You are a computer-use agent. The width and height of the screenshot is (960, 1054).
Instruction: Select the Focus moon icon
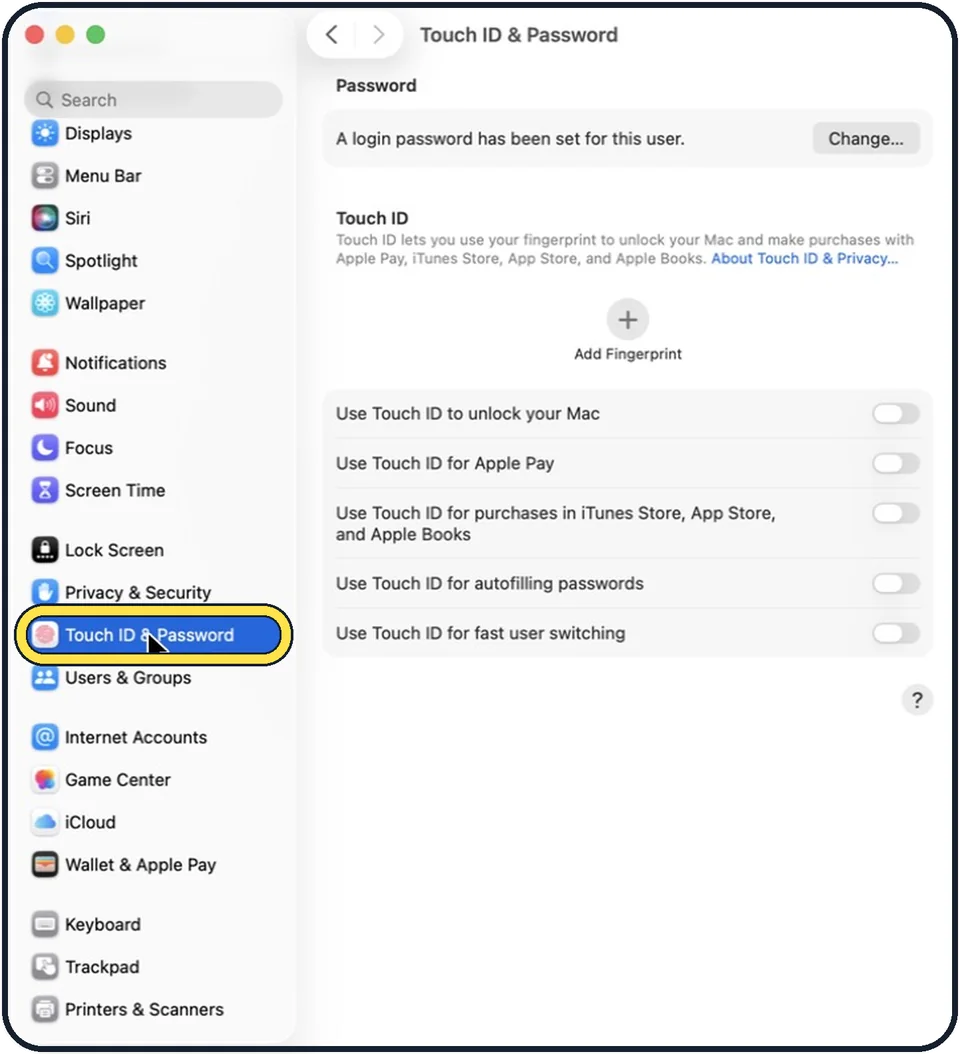click(x=45, y=448)
